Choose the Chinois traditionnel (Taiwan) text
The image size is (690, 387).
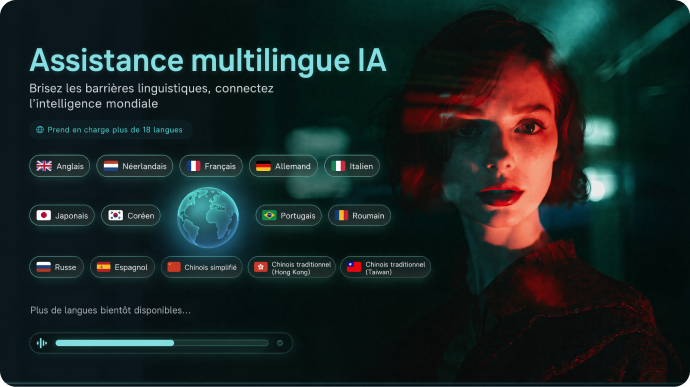click(x=395, y=268)
